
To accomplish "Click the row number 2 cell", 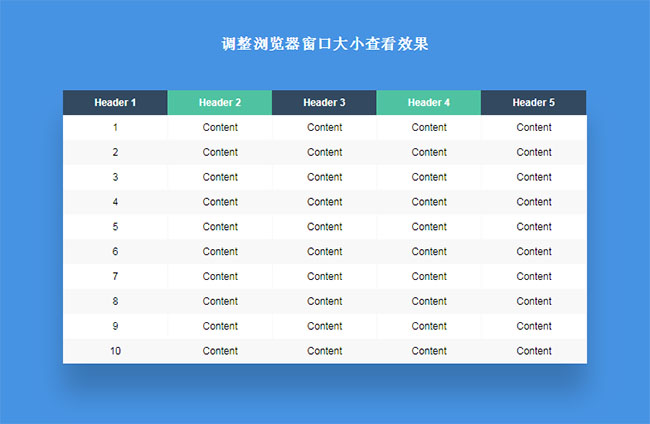I will click(x=115, y=152).
